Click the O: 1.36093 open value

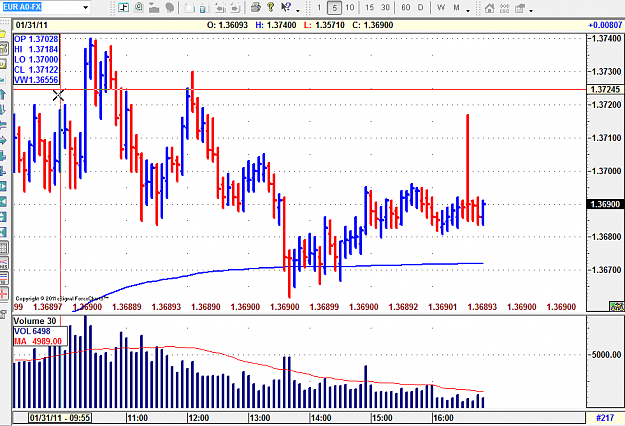point(227,25)
